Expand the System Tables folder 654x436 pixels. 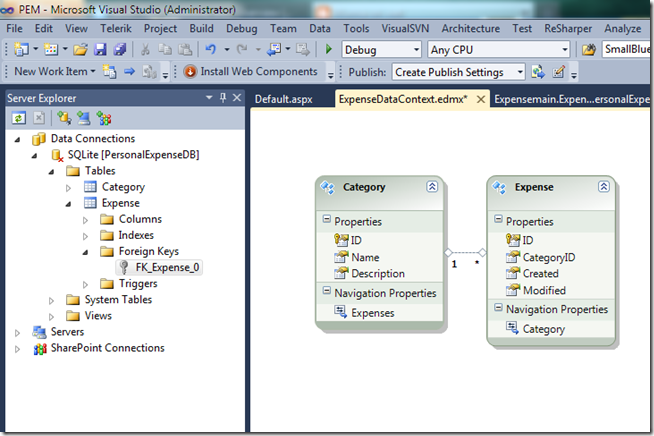(x=51, y=301)
